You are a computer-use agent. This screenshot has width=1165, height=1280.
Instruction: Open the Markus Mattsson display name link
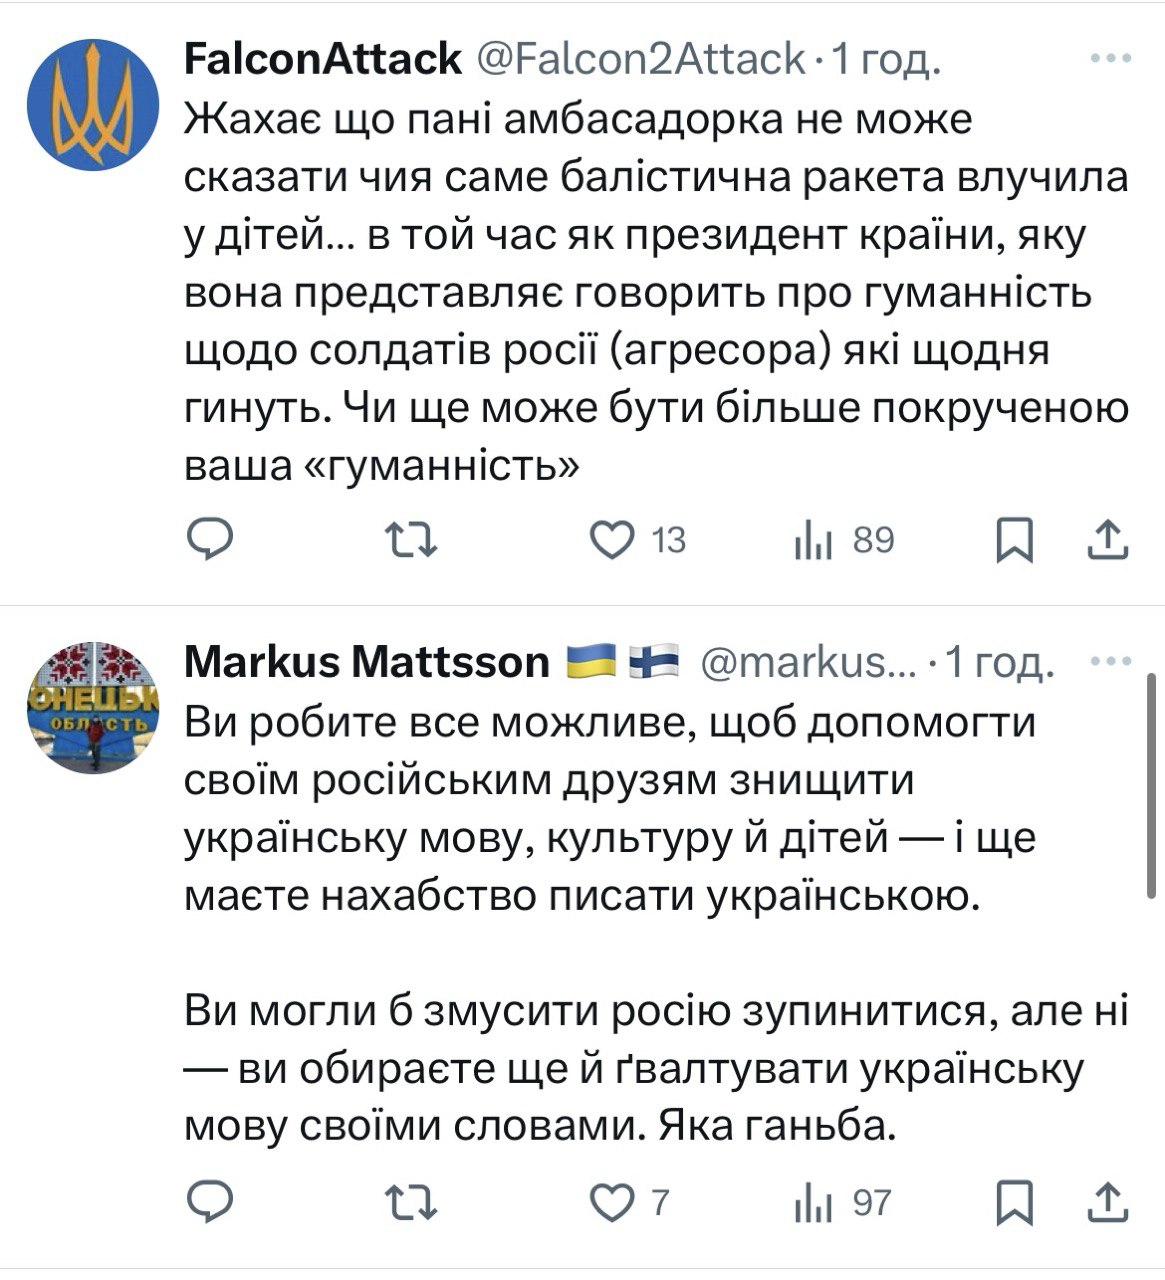click(367, 661)
